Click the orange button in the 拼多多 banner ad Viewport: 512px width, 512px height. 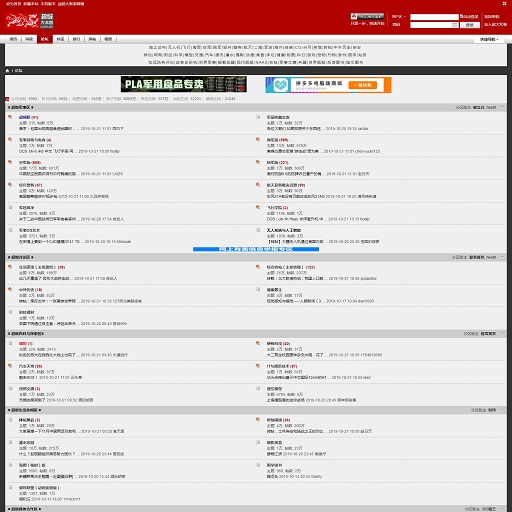[363, 85]
